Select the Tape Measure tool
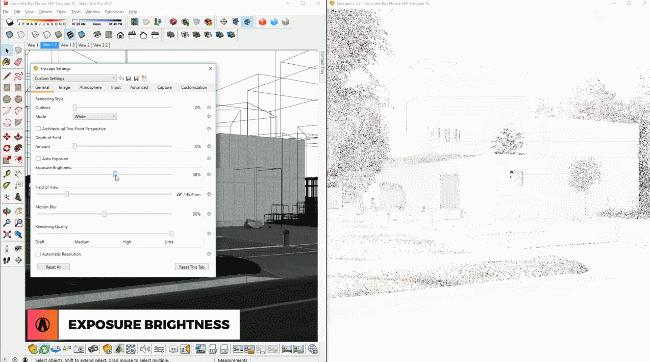This screenshot has width=650, height=362. [7, 174]
